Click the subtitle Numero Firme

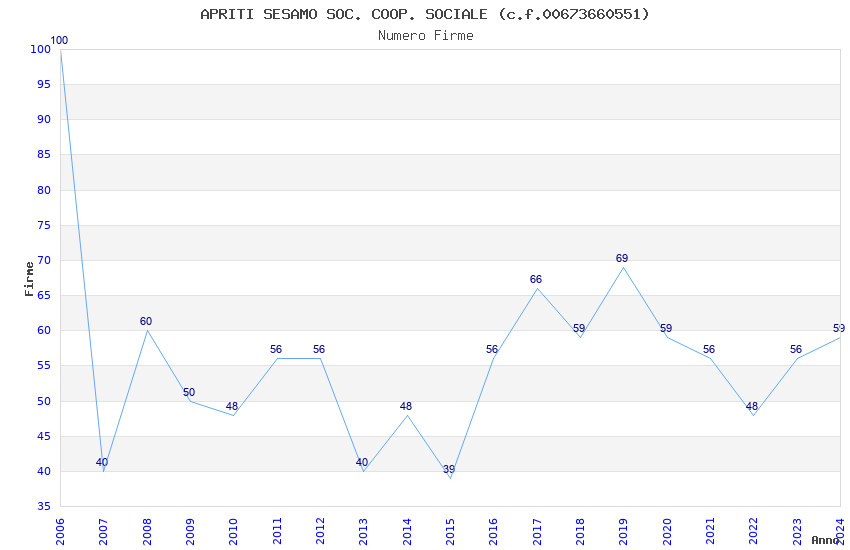coord(426,36)
